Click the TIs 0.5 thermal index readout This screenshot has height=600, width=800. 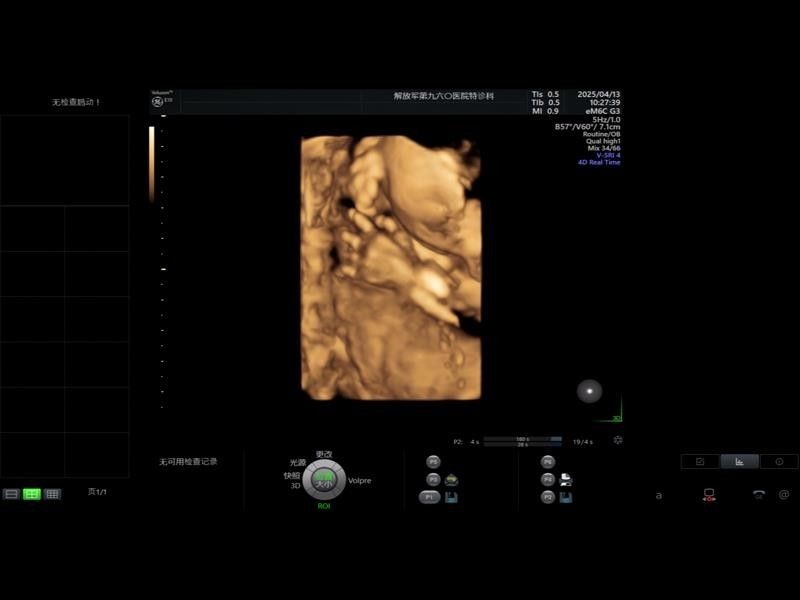point(545,94)
